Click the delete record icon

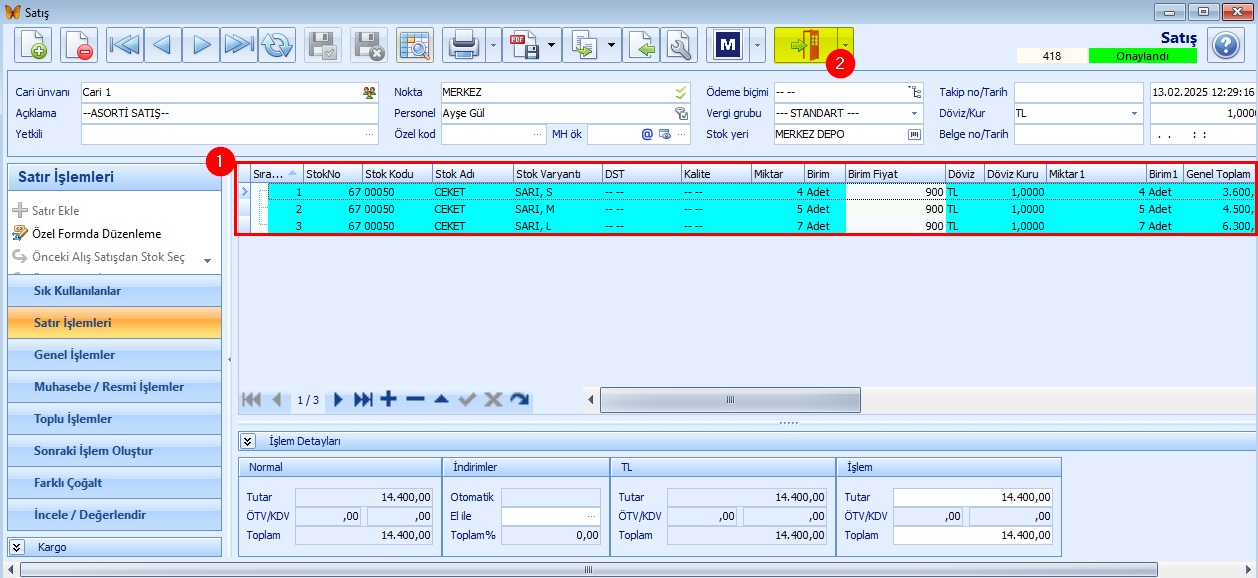click(79, 45)
